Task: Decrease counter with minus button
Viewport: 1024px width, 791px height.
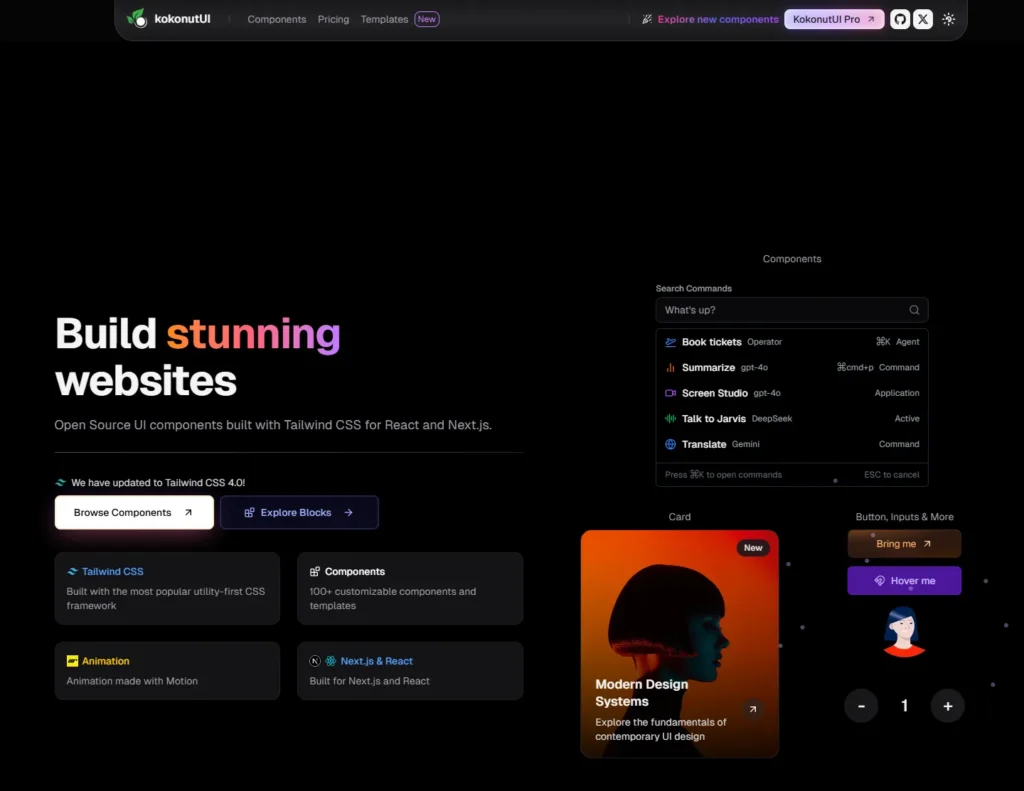Action: (x=861, y=706)
